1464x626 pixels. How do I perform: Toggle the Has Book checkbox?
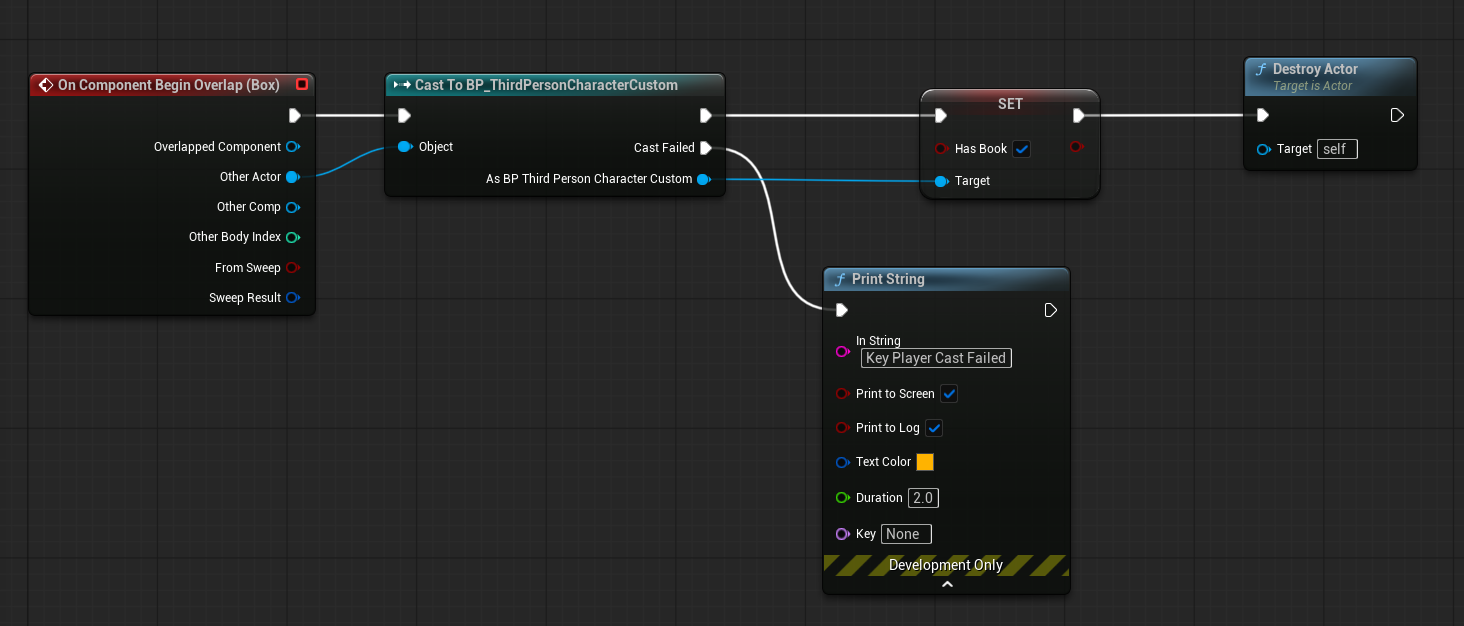click(1022, 149)
